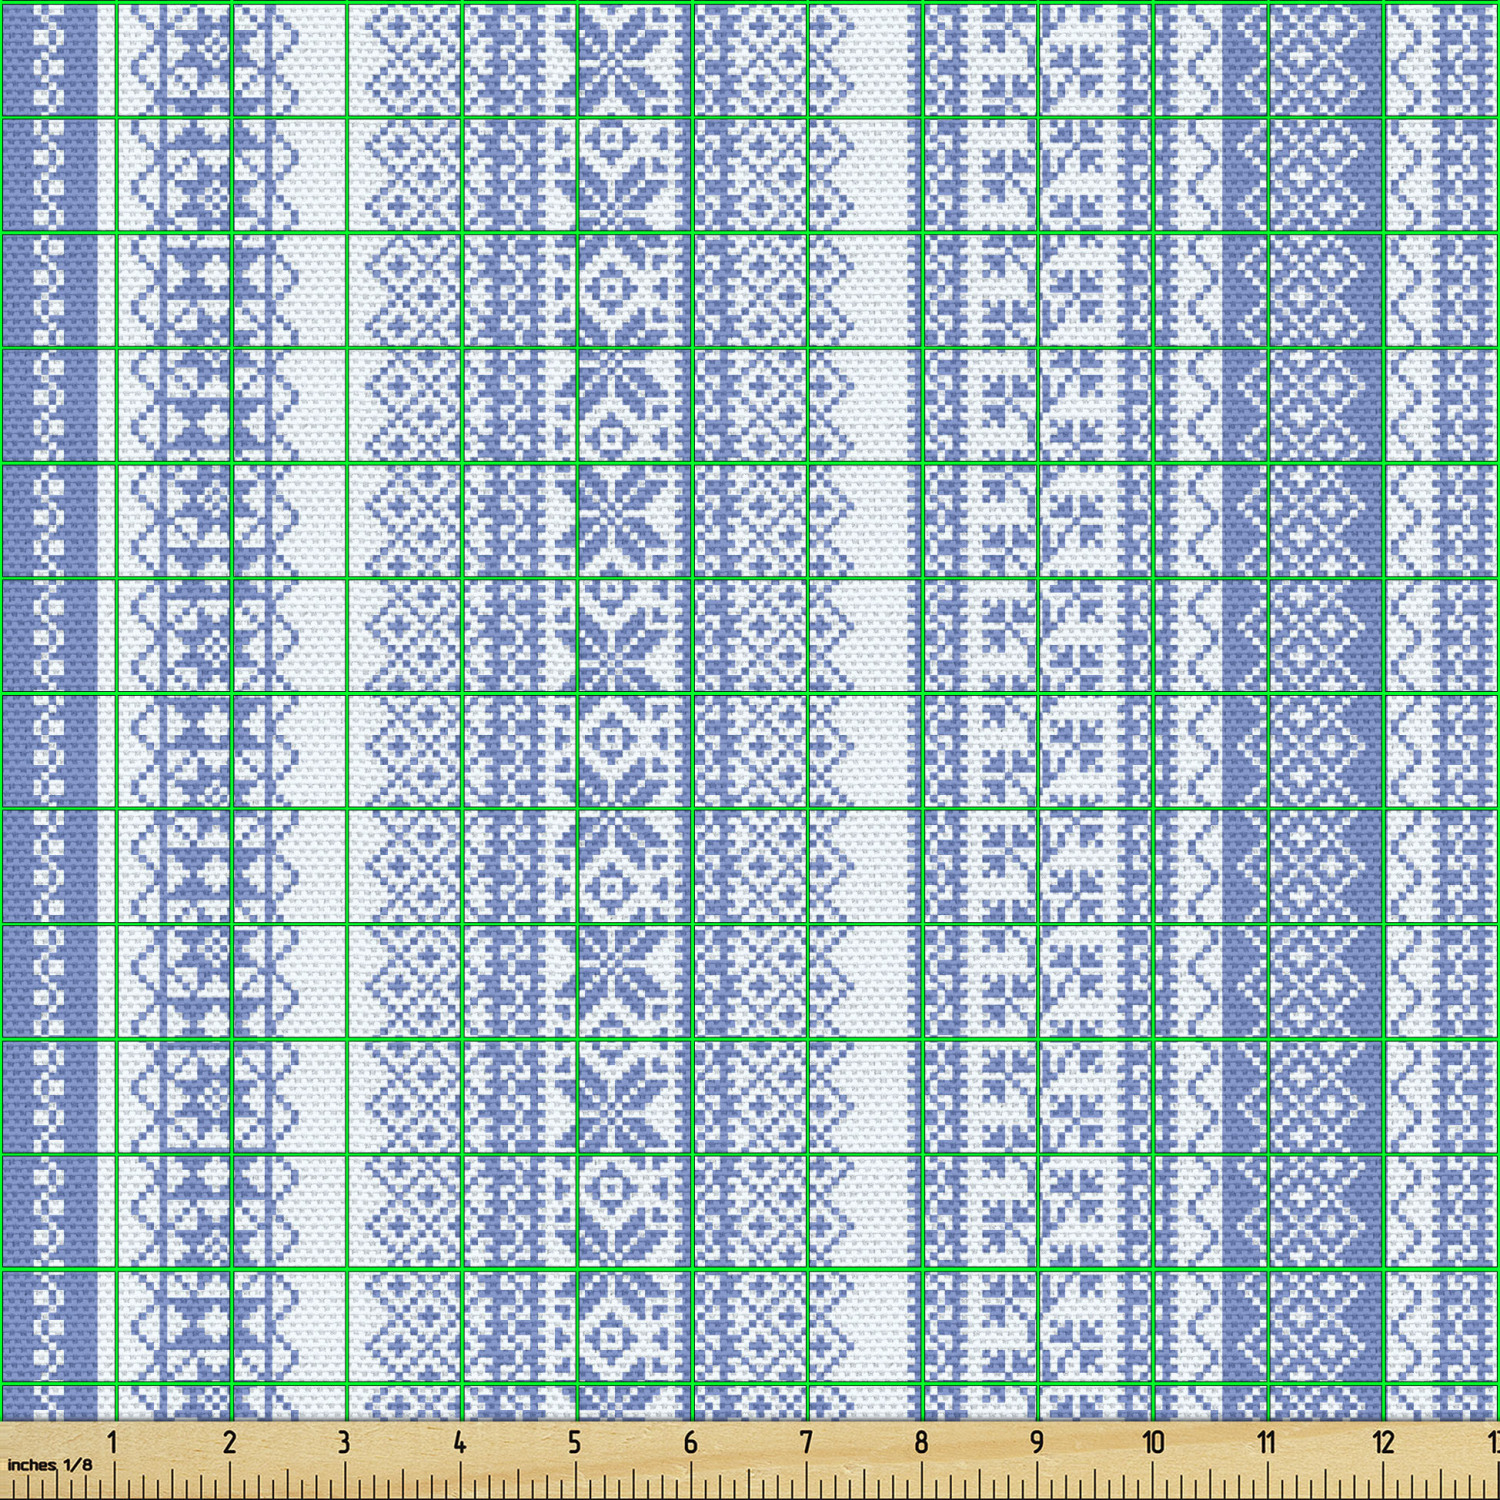Screen dimensions: 1500x1500
Task: Click the number 1 on the ruler
Action: 112,1442
